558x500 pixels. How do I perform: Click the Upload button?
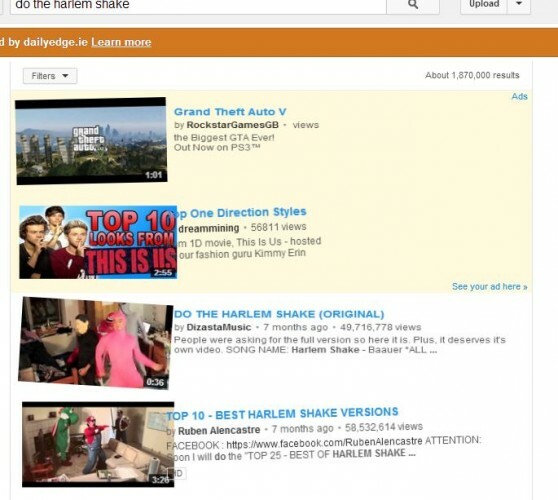(x=484, y=4)
